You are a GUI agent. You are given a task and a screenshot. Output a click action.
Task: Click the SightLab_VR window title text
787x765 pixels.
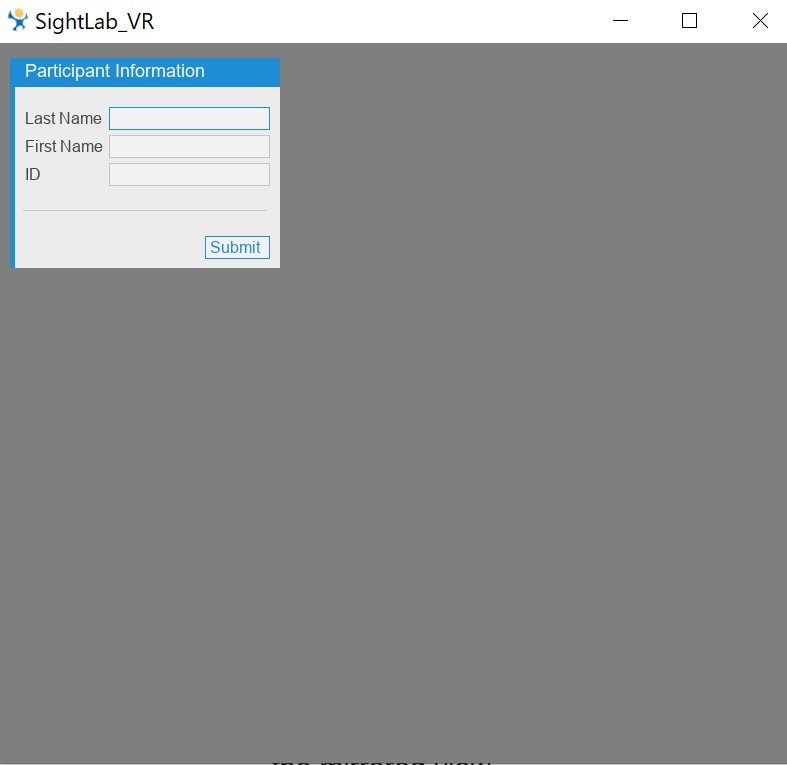coord(94,22)
